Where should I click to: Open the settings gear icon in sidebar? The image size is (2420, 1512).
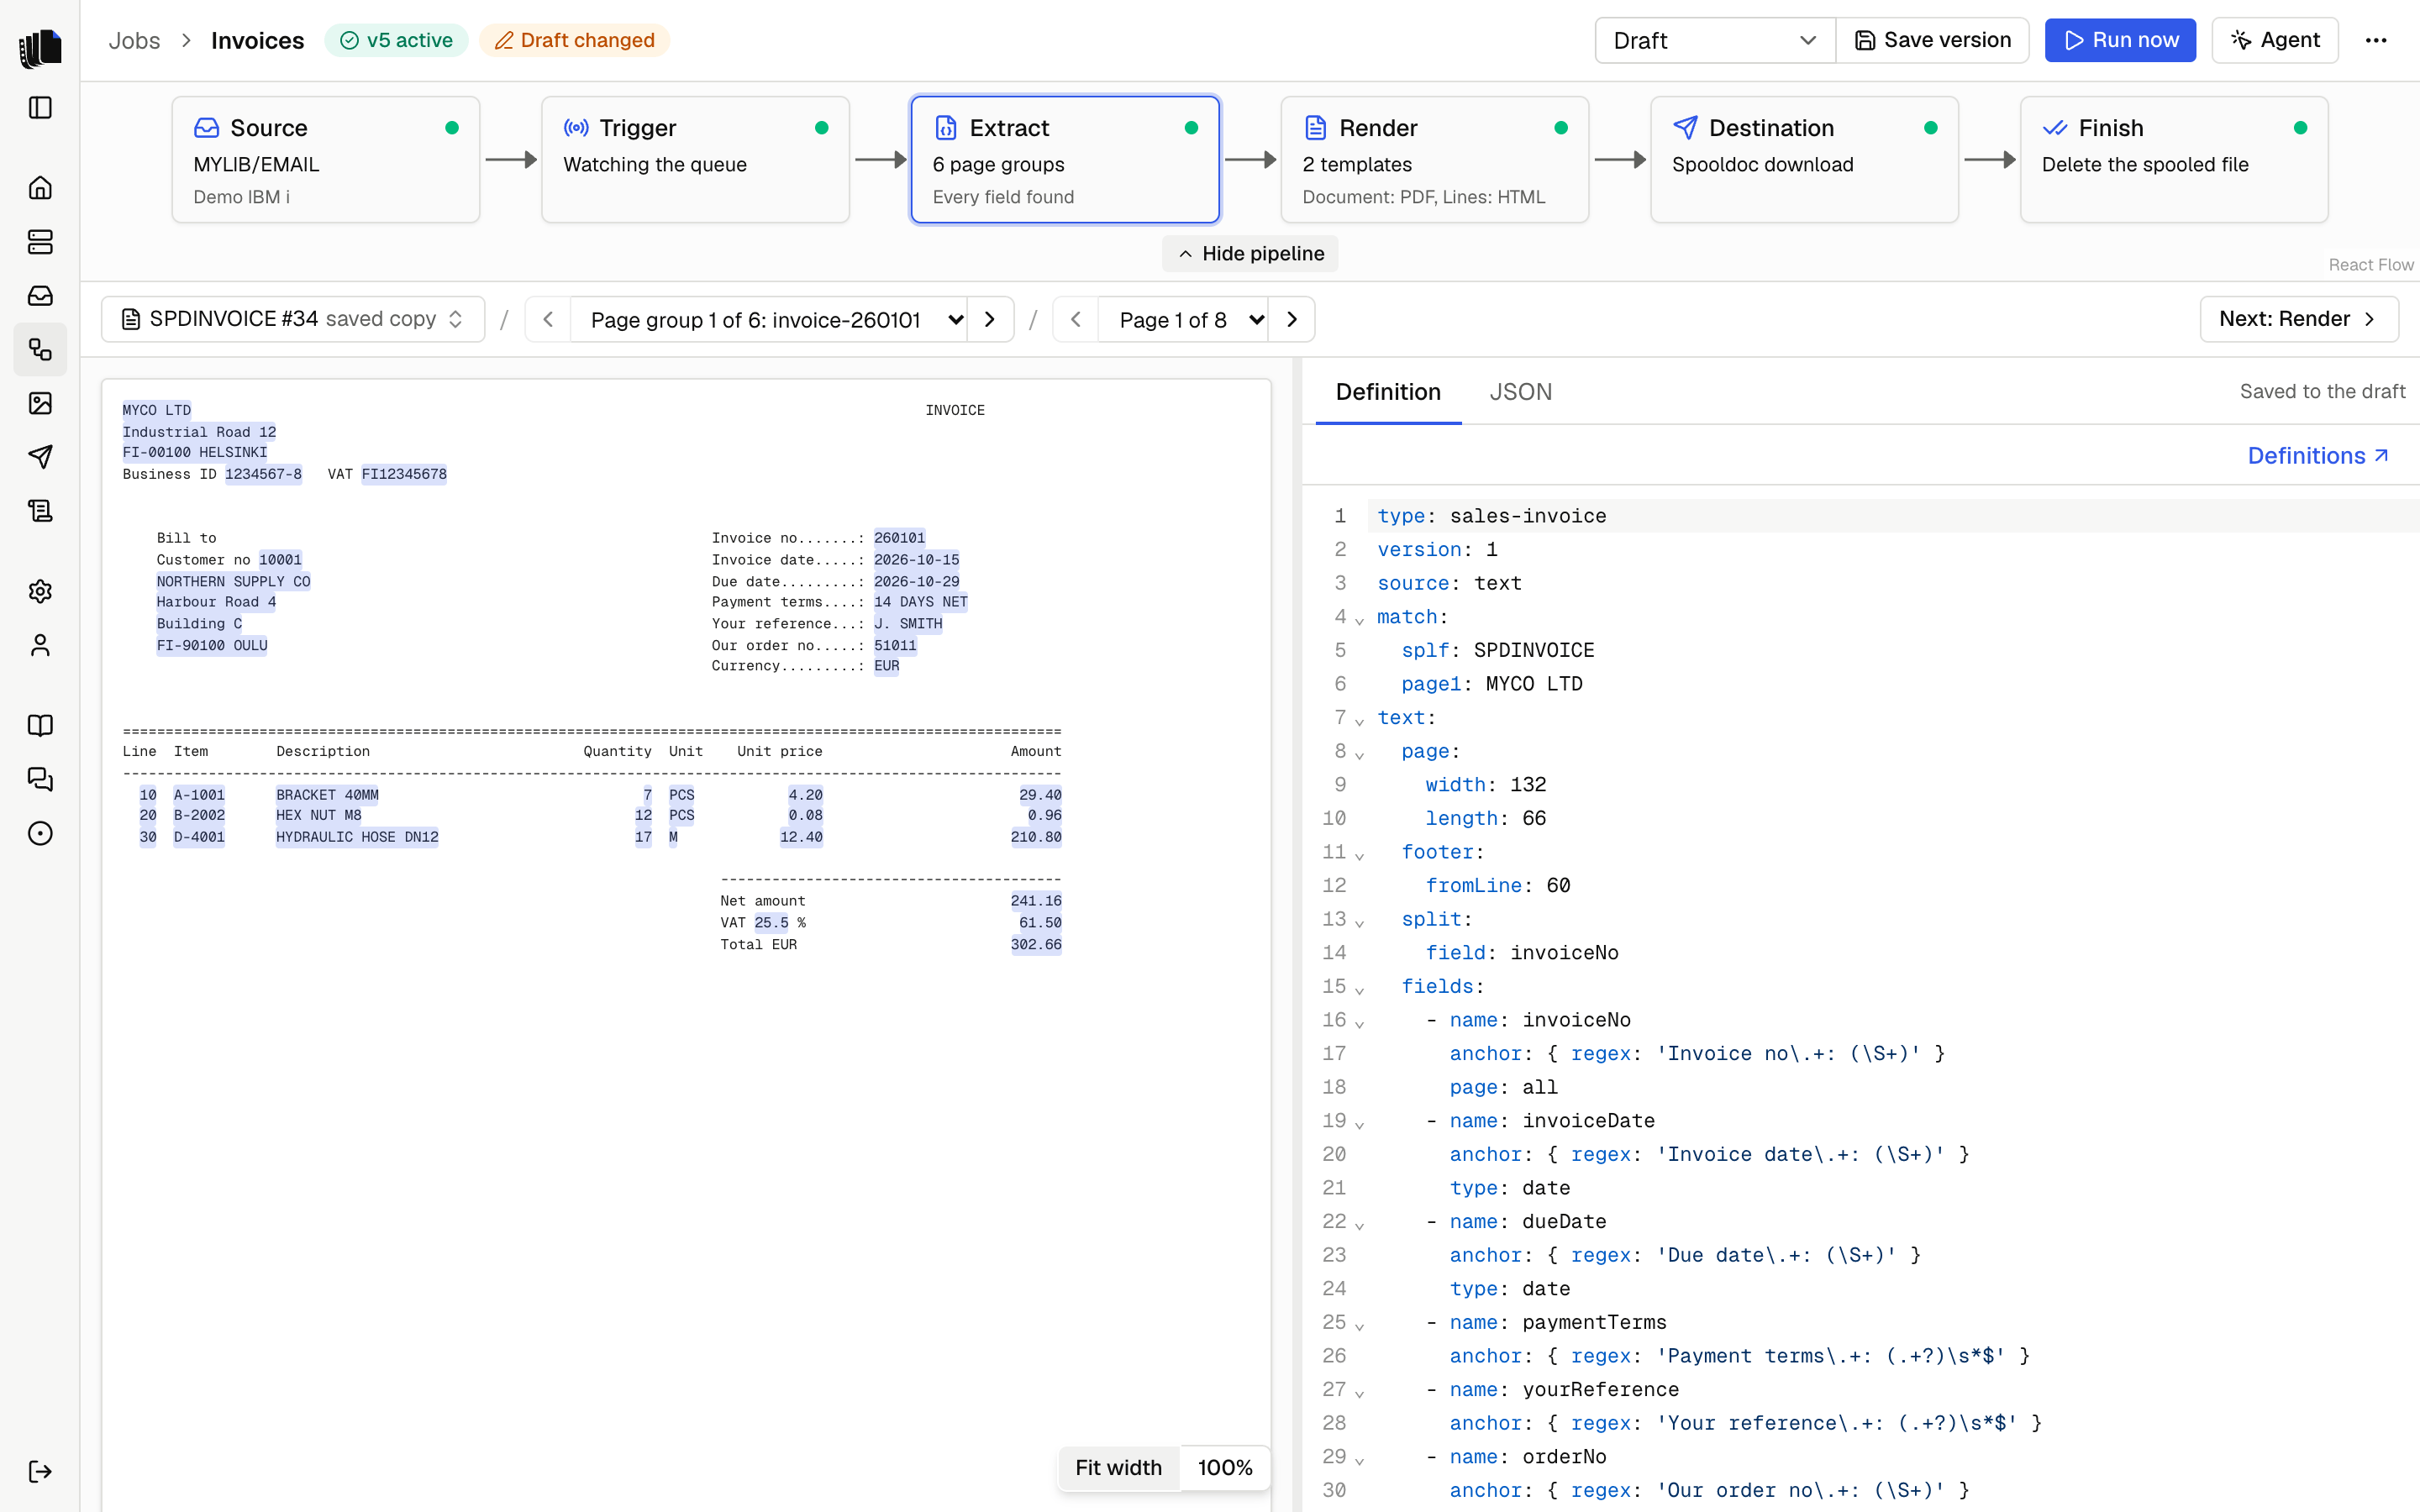tap(40, 591)
